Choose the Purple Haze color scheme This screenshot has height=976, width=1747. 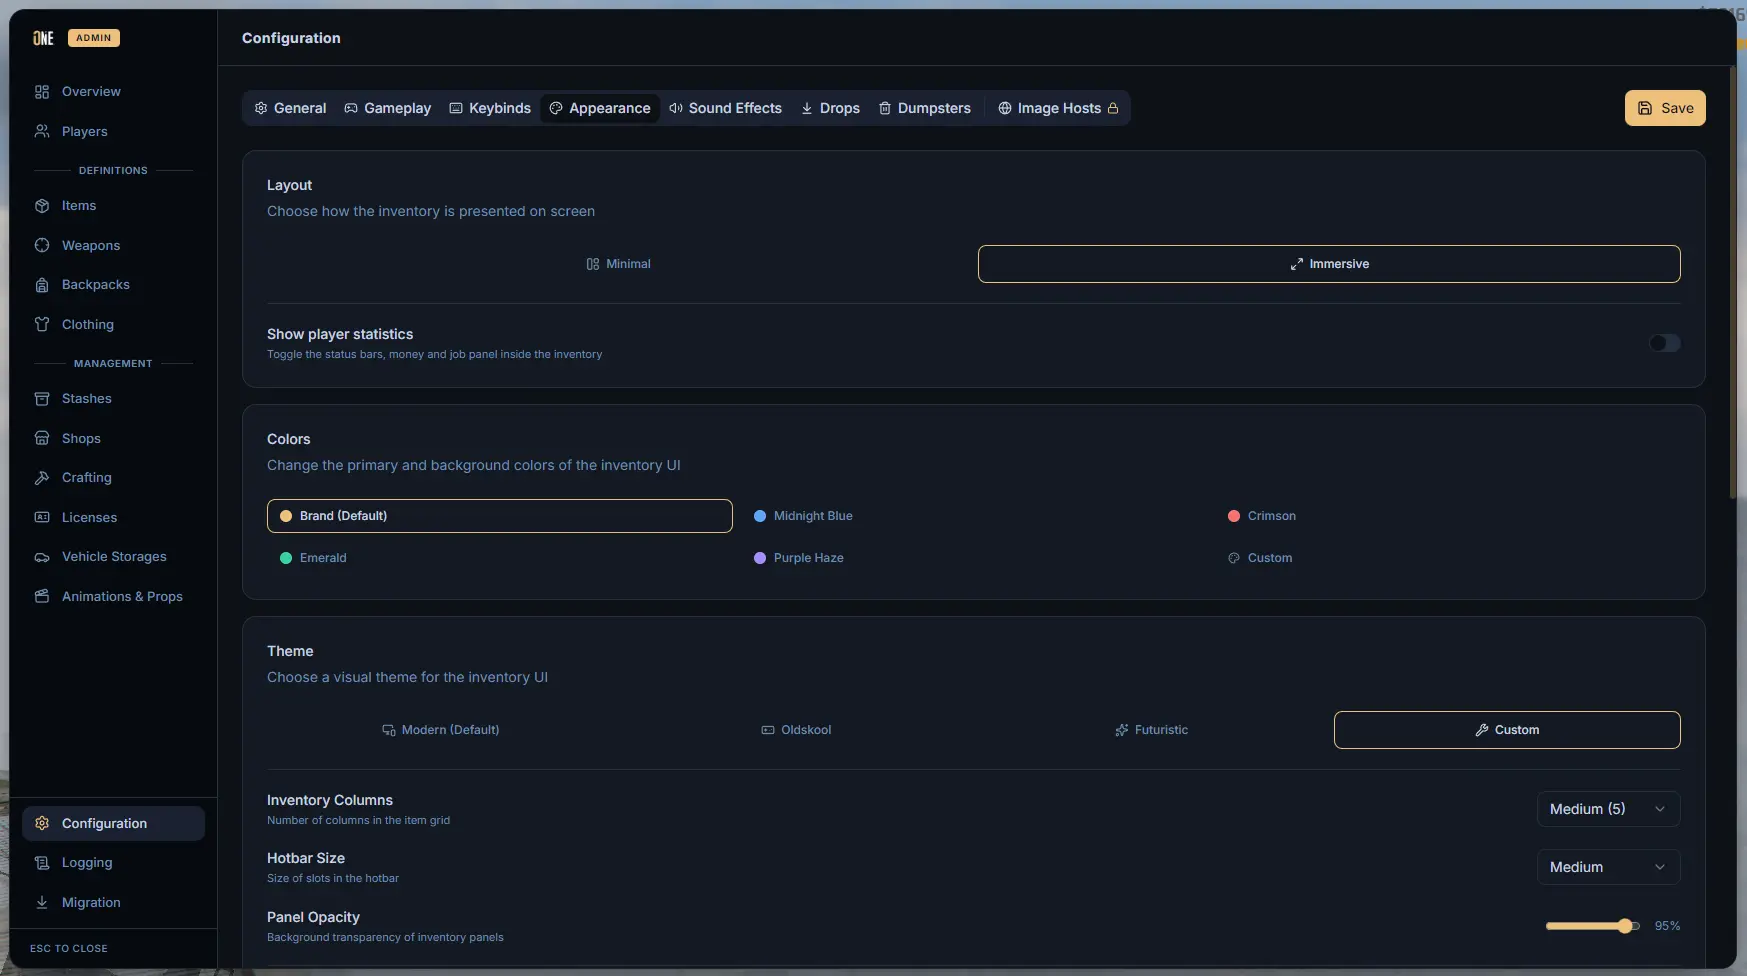[974, 558]
